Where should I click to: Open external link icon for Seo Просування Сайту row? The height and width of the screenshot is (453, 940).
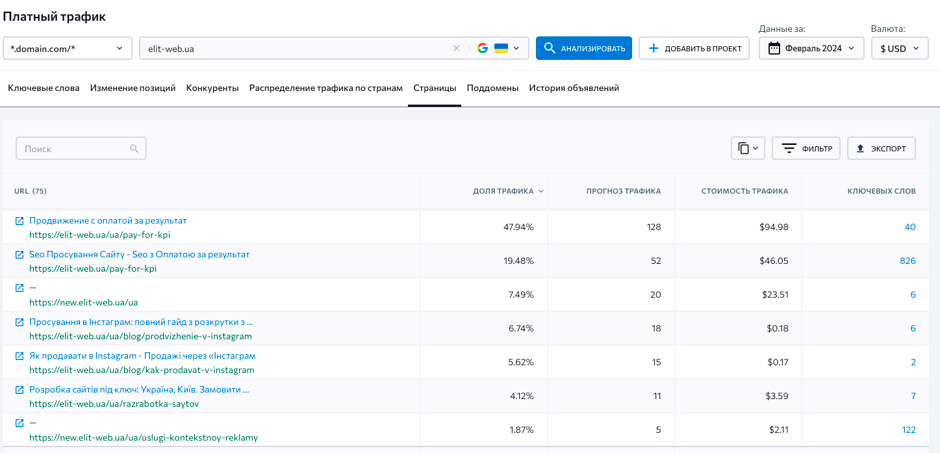pyautogui.click(x=19, y=255)
